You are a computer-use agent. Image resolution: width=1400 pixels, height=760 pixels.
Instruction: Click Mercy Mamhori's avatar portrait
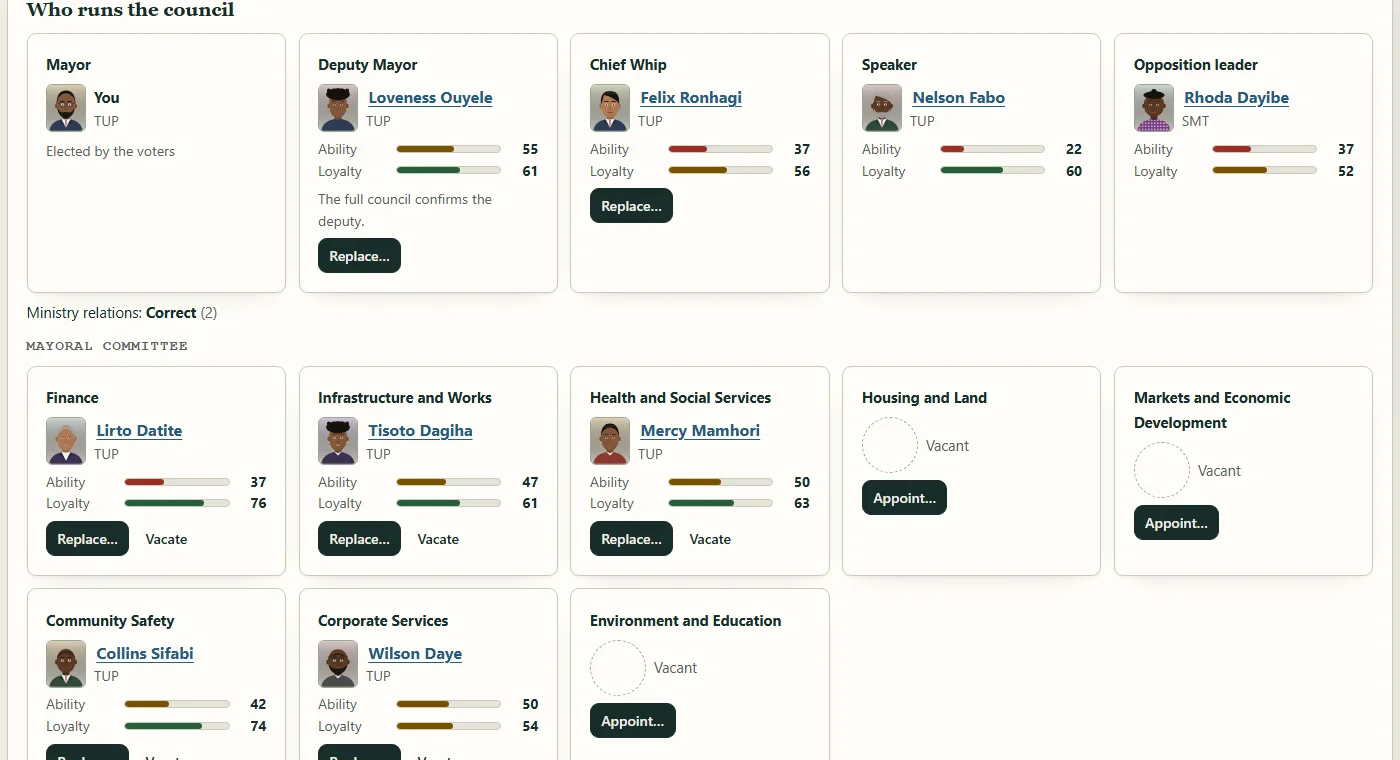click(x=610, y=441)
